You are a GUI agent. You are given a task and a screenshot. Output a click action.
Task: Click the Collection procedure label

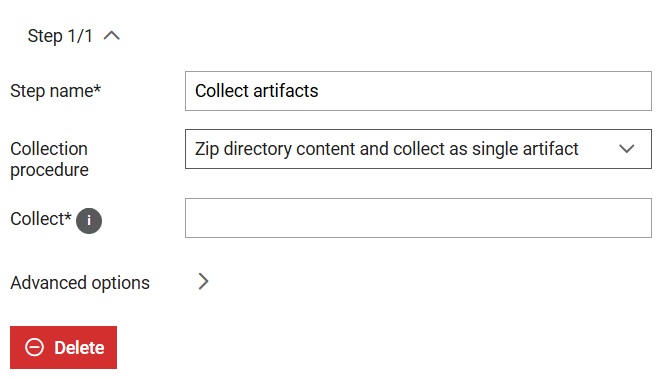coord(49,159)
